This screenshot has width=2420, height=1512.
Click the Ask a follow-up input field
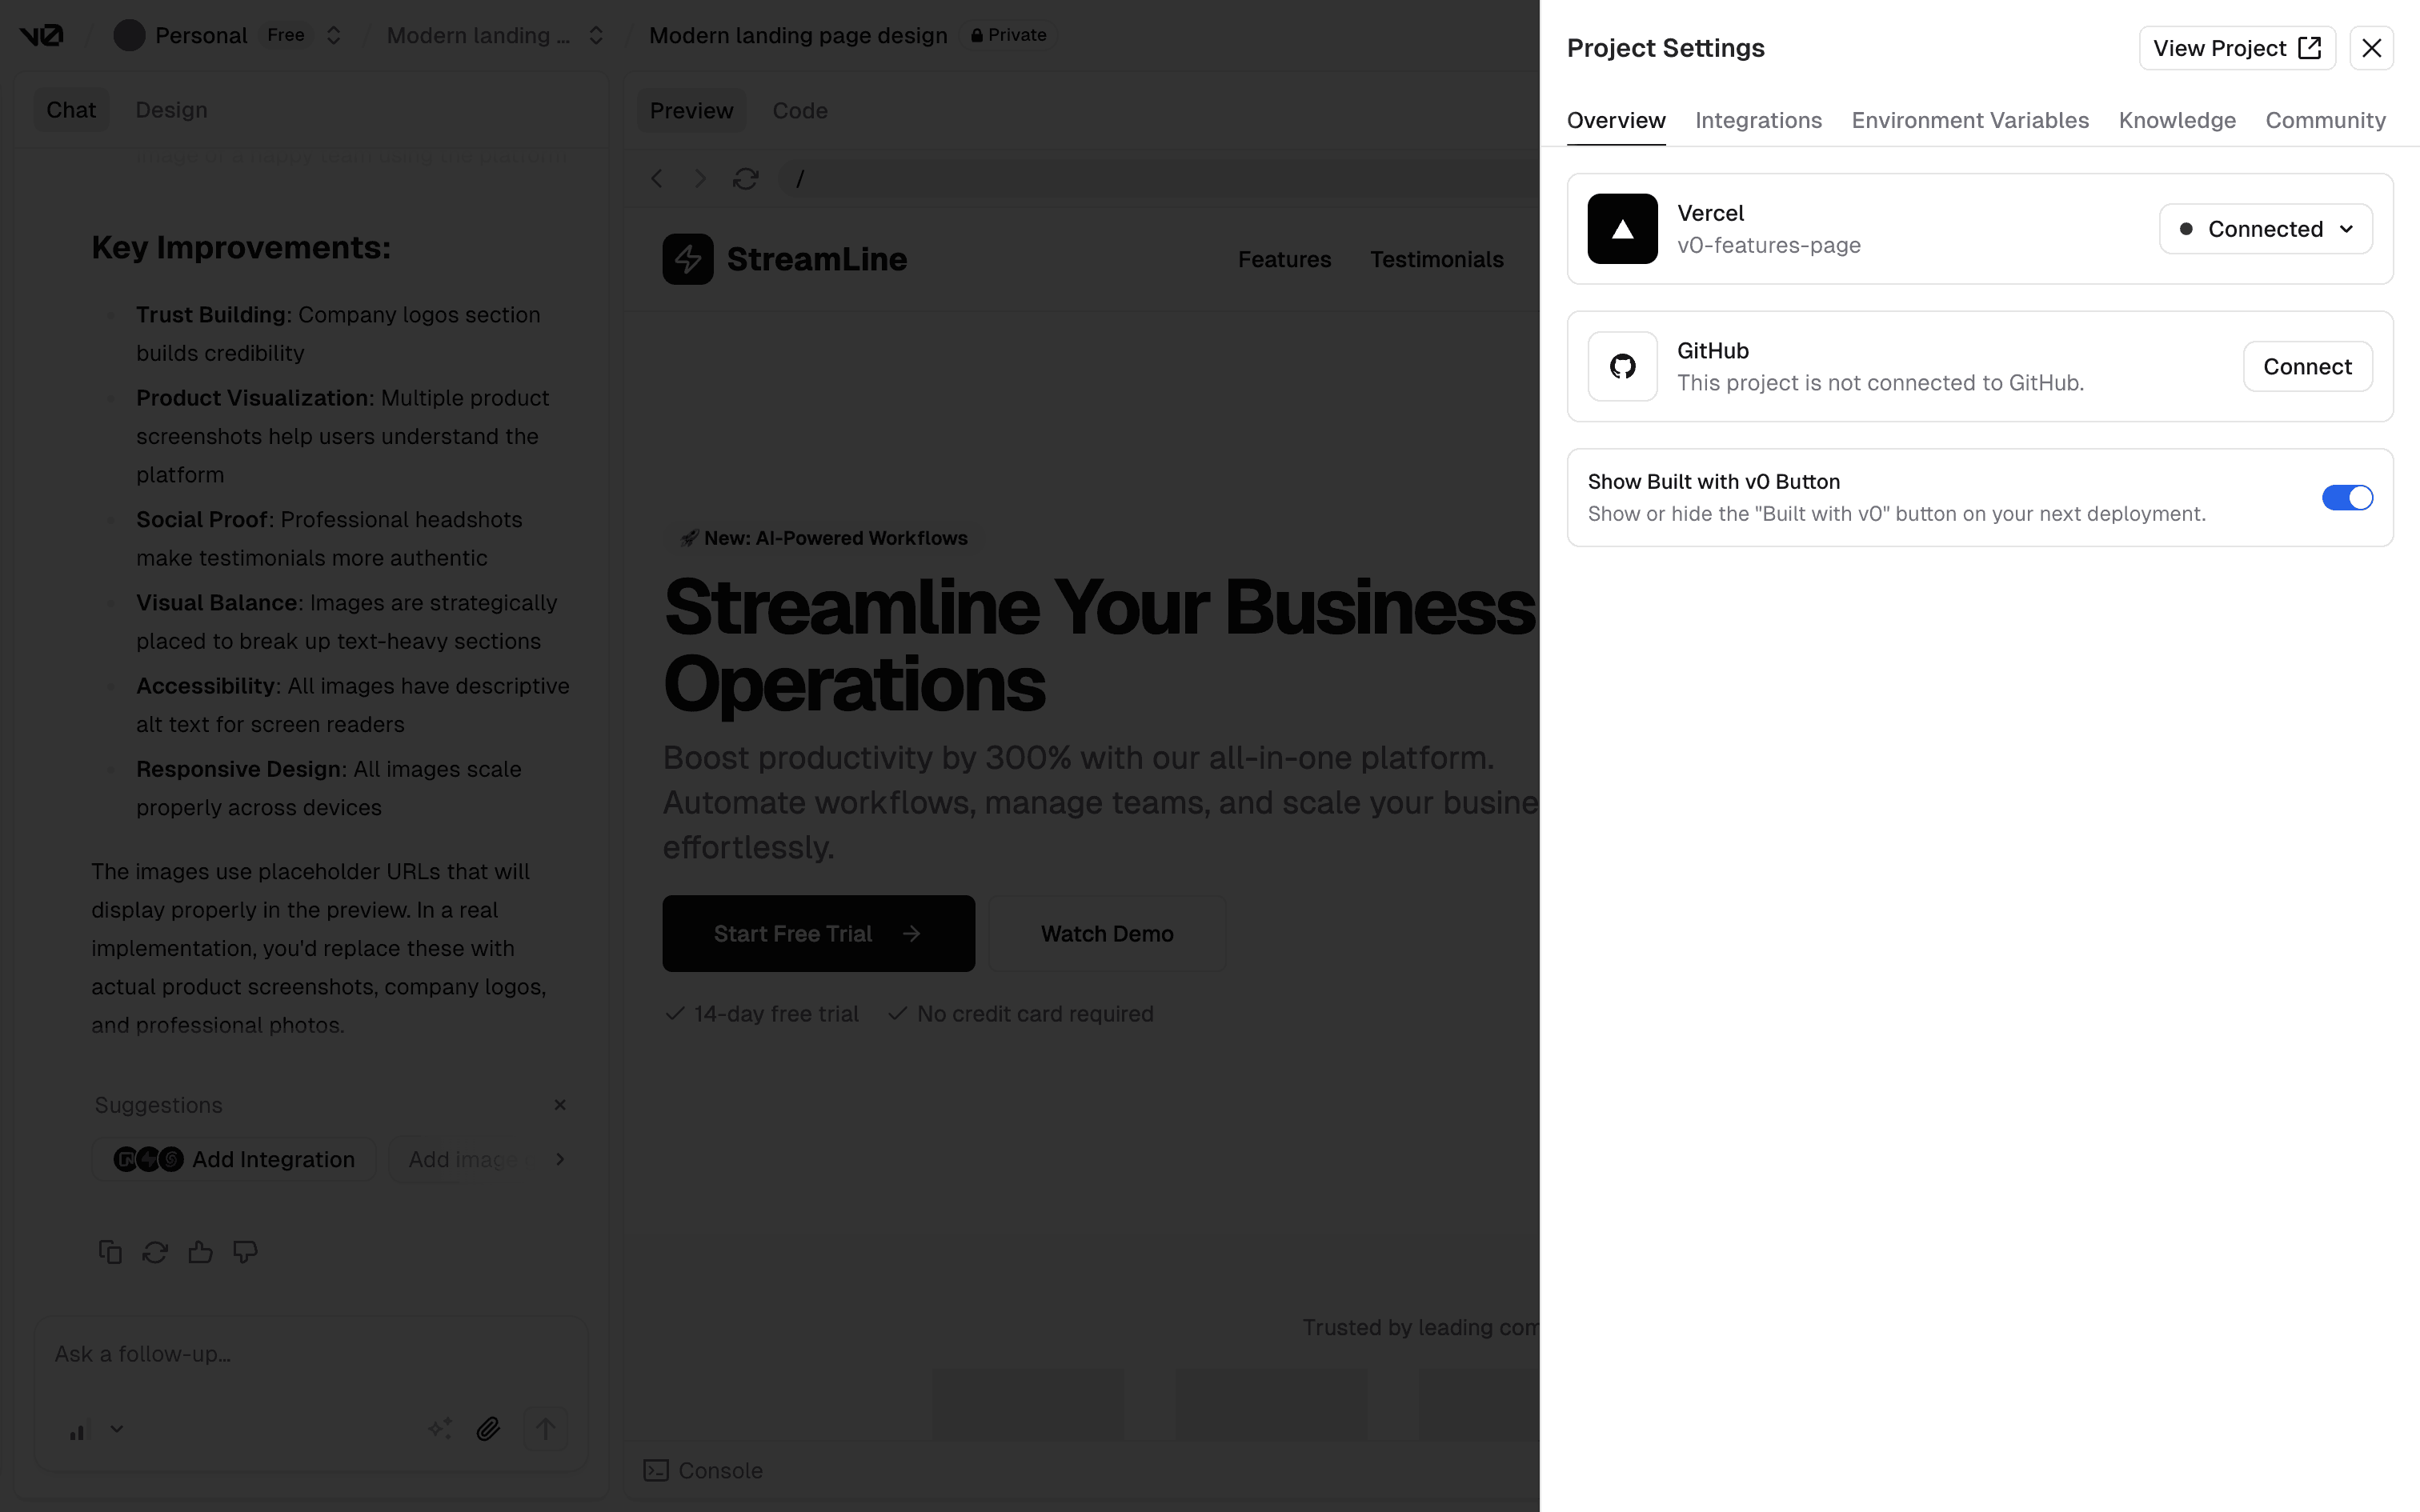click(300, 1354)
